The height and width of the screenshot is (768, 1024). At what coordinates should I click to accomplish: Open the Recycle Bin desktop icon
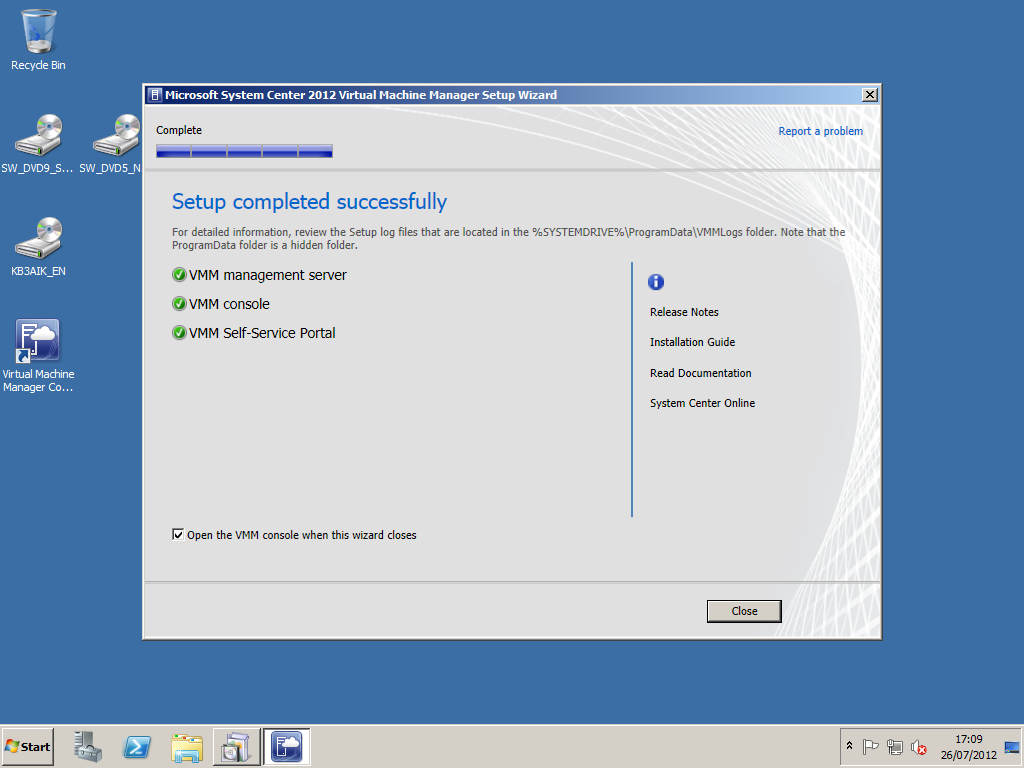tap(38, 39)
